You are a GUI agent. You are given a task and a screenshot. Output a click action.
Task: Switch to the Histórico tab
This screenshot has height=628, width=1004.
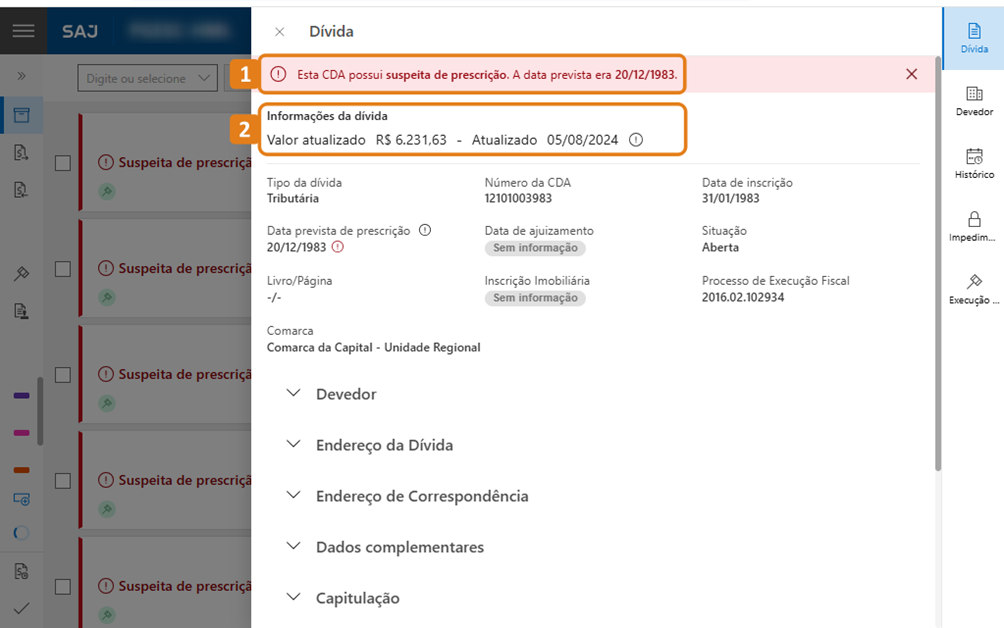[974, 164]
